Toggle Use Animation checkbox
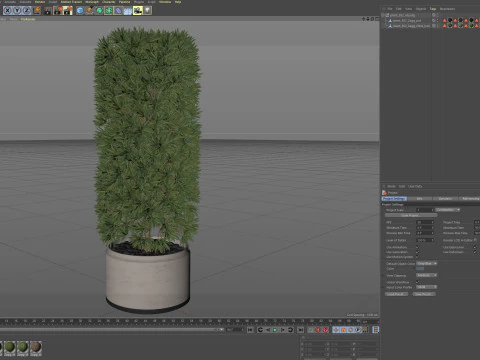 coord(417,247)
